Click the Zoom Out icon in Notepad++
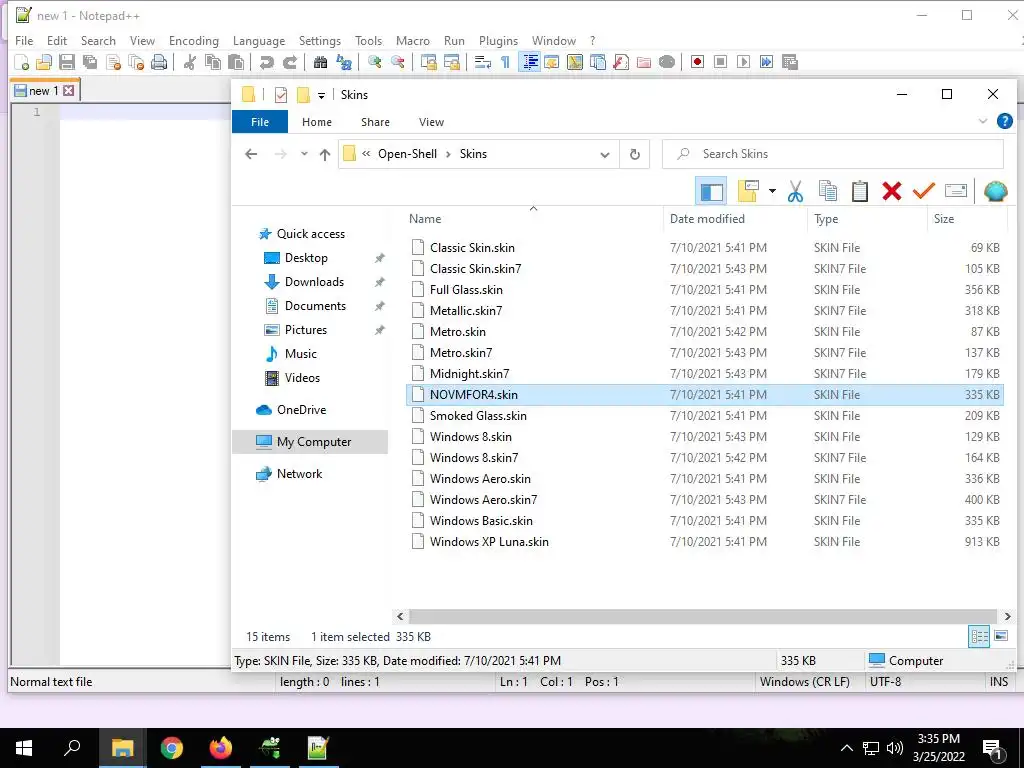This screenshot has width=1024, height=768. click(x=398, y=62)
